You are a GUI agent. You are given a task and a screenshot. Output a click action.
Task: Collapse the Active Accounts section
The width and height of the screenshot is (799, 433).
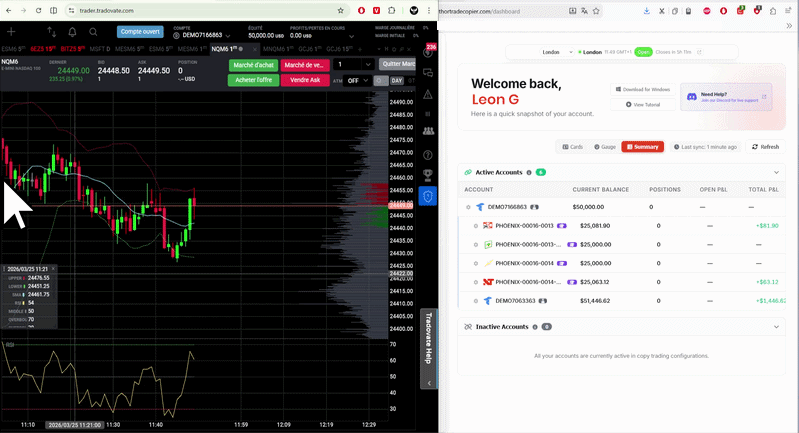click(776, 172)
